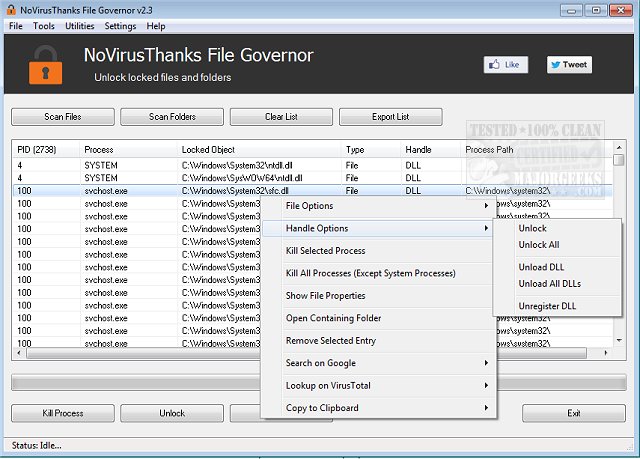Open the Utilities menu
The height and width of the screenshot is (459, 640).
click(x=80, y=26)
